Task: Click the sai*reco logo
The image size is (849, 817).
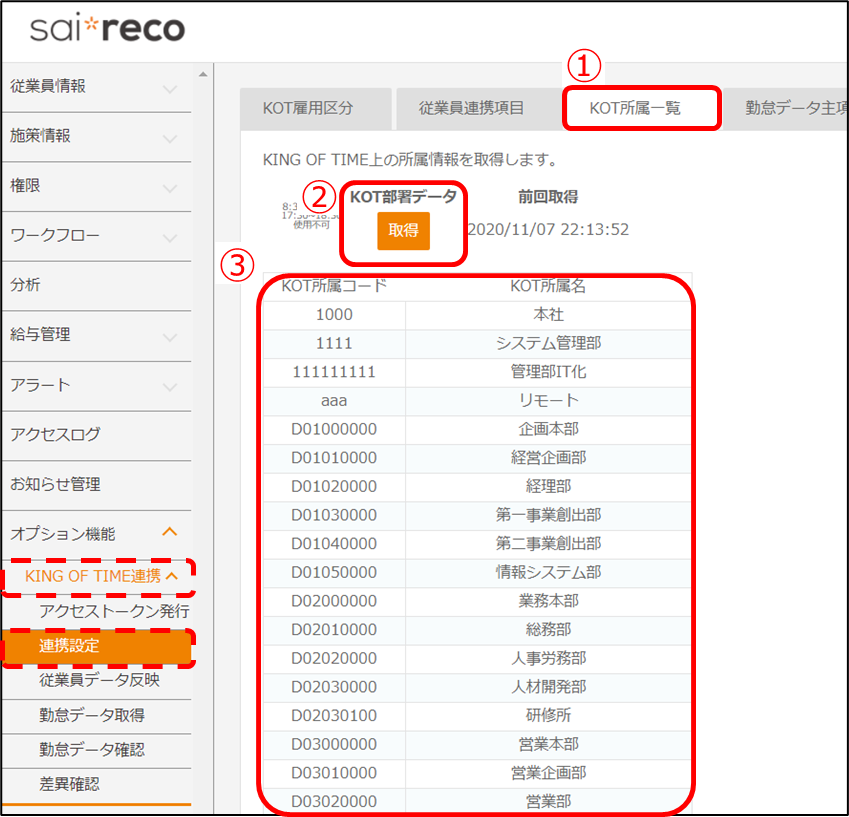Action: point(107,28)
